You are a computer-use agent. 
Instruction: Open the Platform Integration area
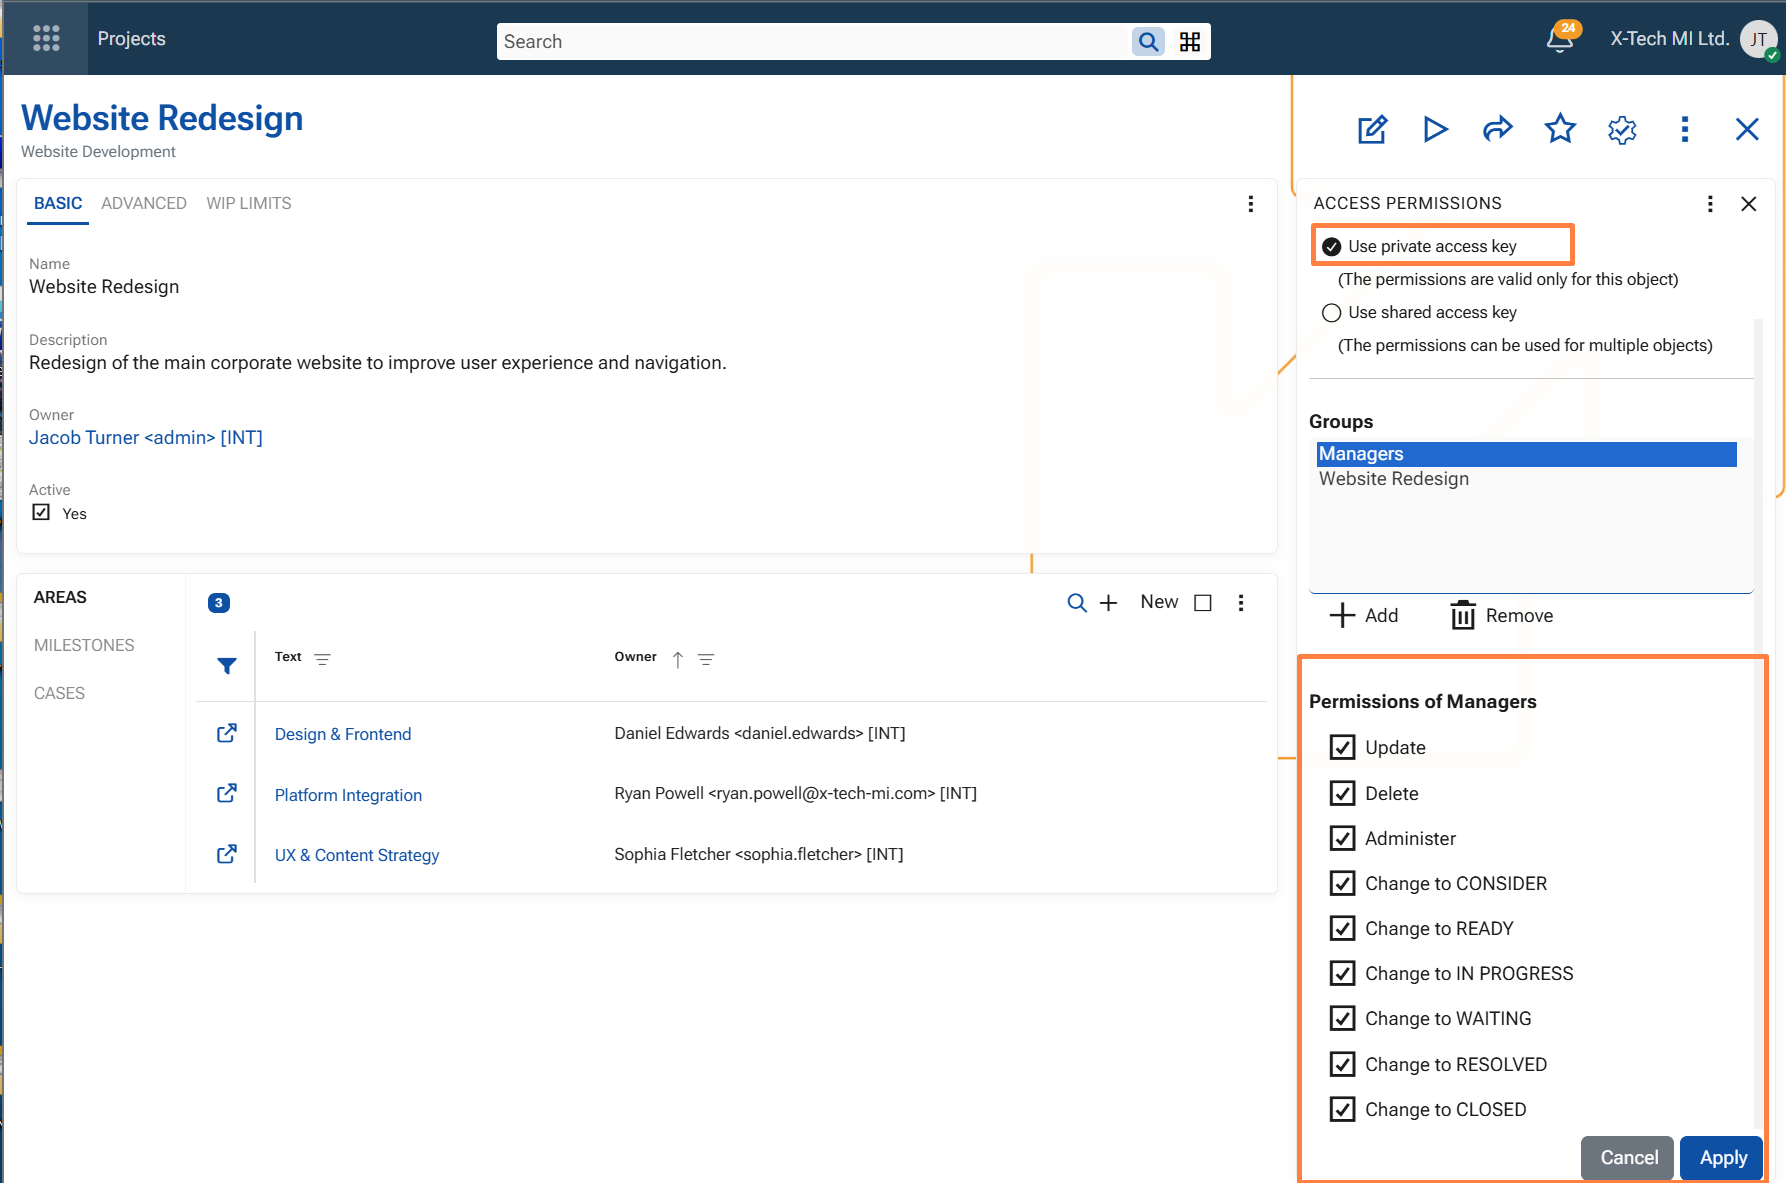point(348,795)
